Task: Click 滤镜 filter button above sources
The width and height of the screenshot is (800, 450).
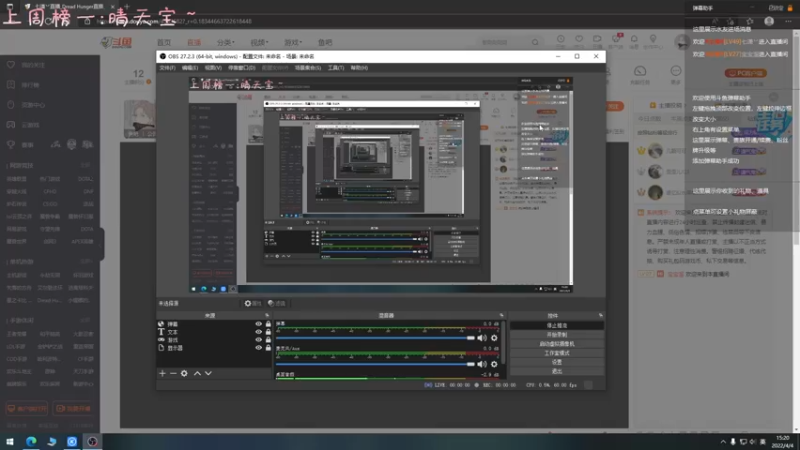Action: point(277,303)
